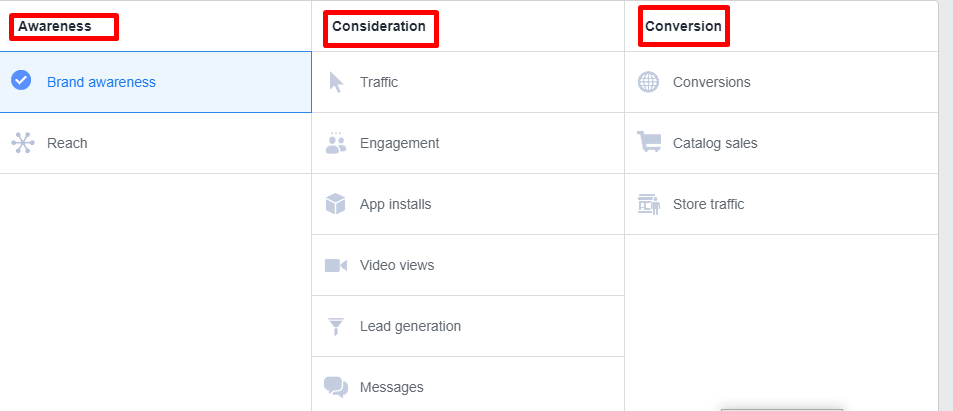This screenshot has width=953, height=411.
Task: Click the Conversion column heading
Action: coord(683,26)
